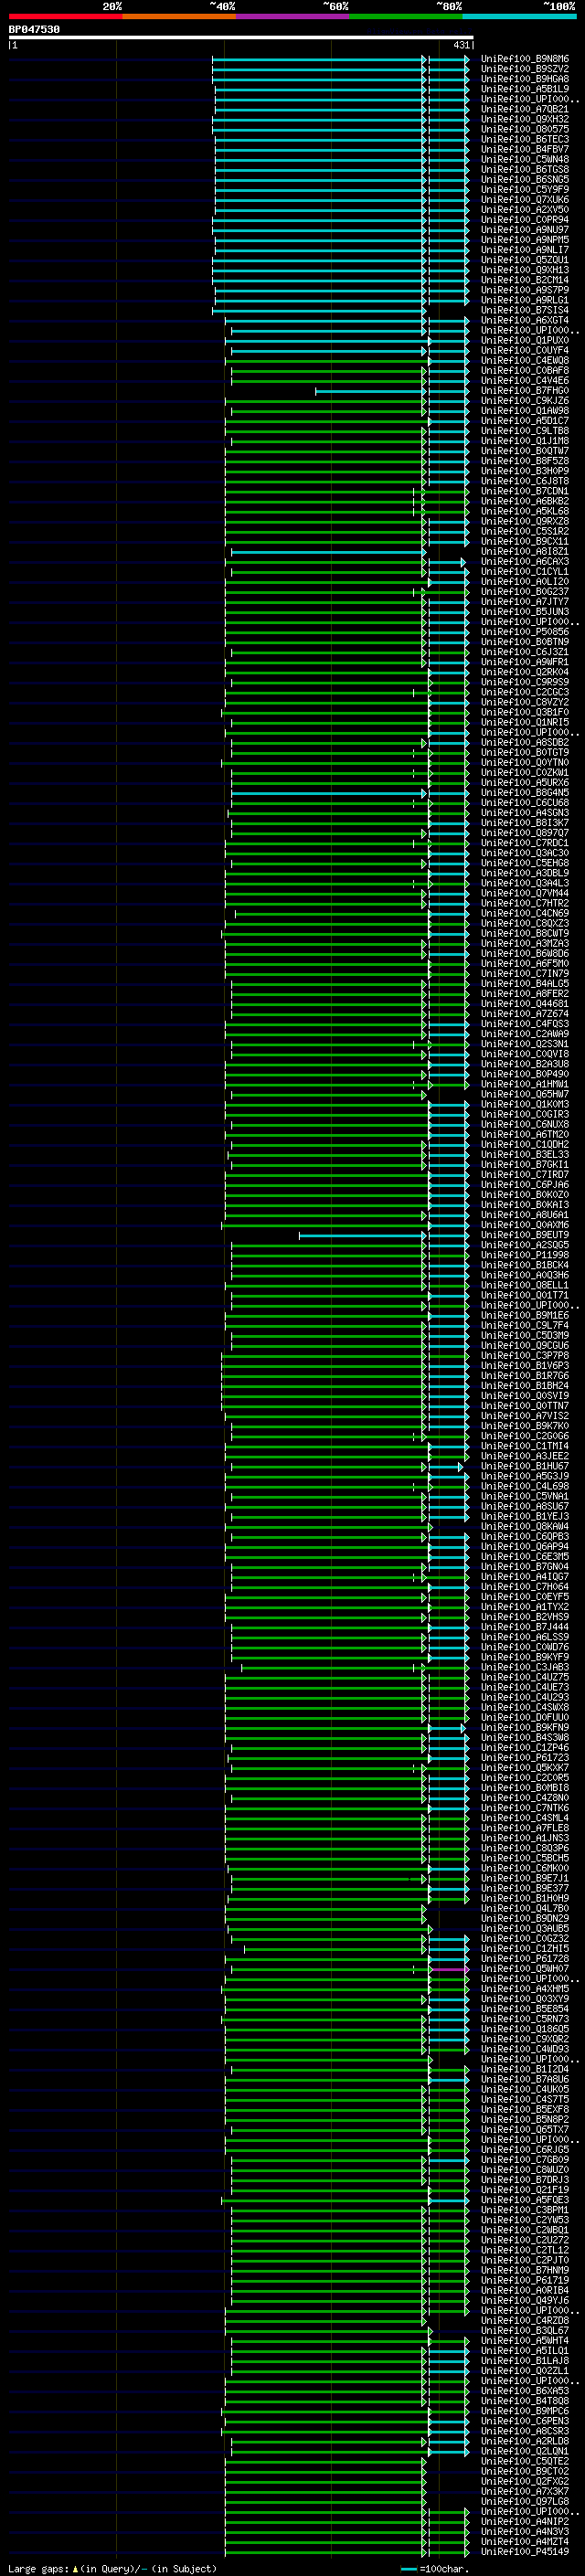Select hit label UniRef100_B8G4N5
The width and height of the screenshot is (585, 2576).
pyautogui.click(x=525, y=793)
